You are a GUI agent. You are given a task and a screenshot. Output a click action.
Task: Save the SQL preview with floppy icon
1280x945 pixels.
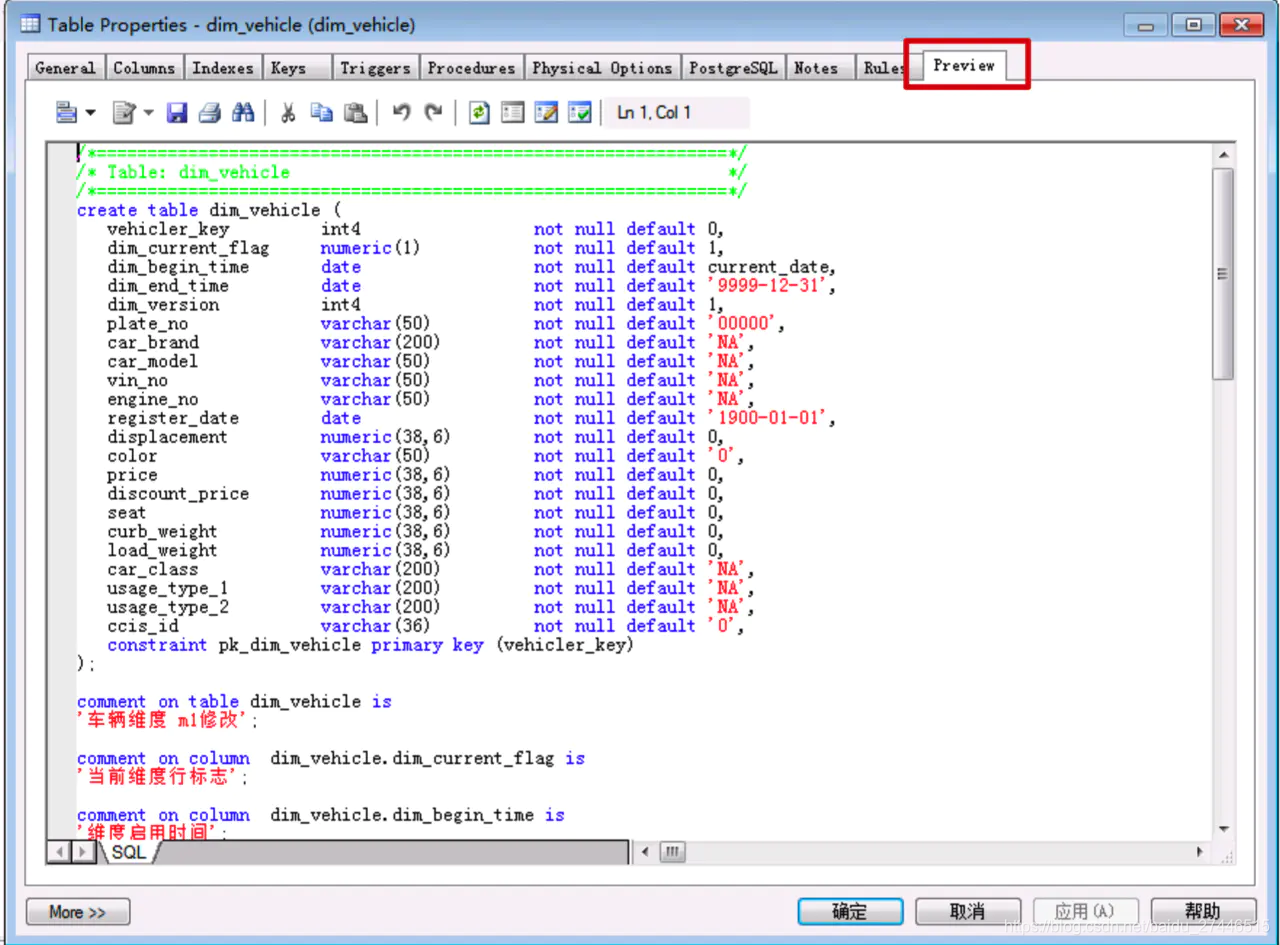pos(177,113)
